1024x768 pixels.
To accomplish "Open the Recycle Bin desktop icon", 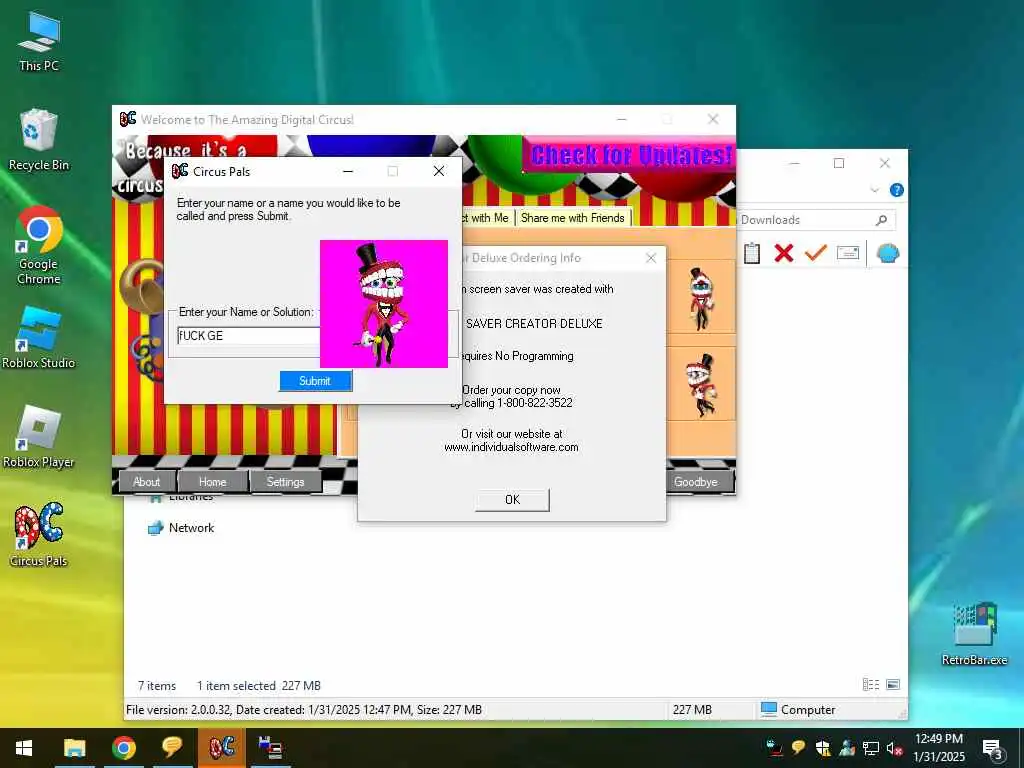I will (39, 140).
